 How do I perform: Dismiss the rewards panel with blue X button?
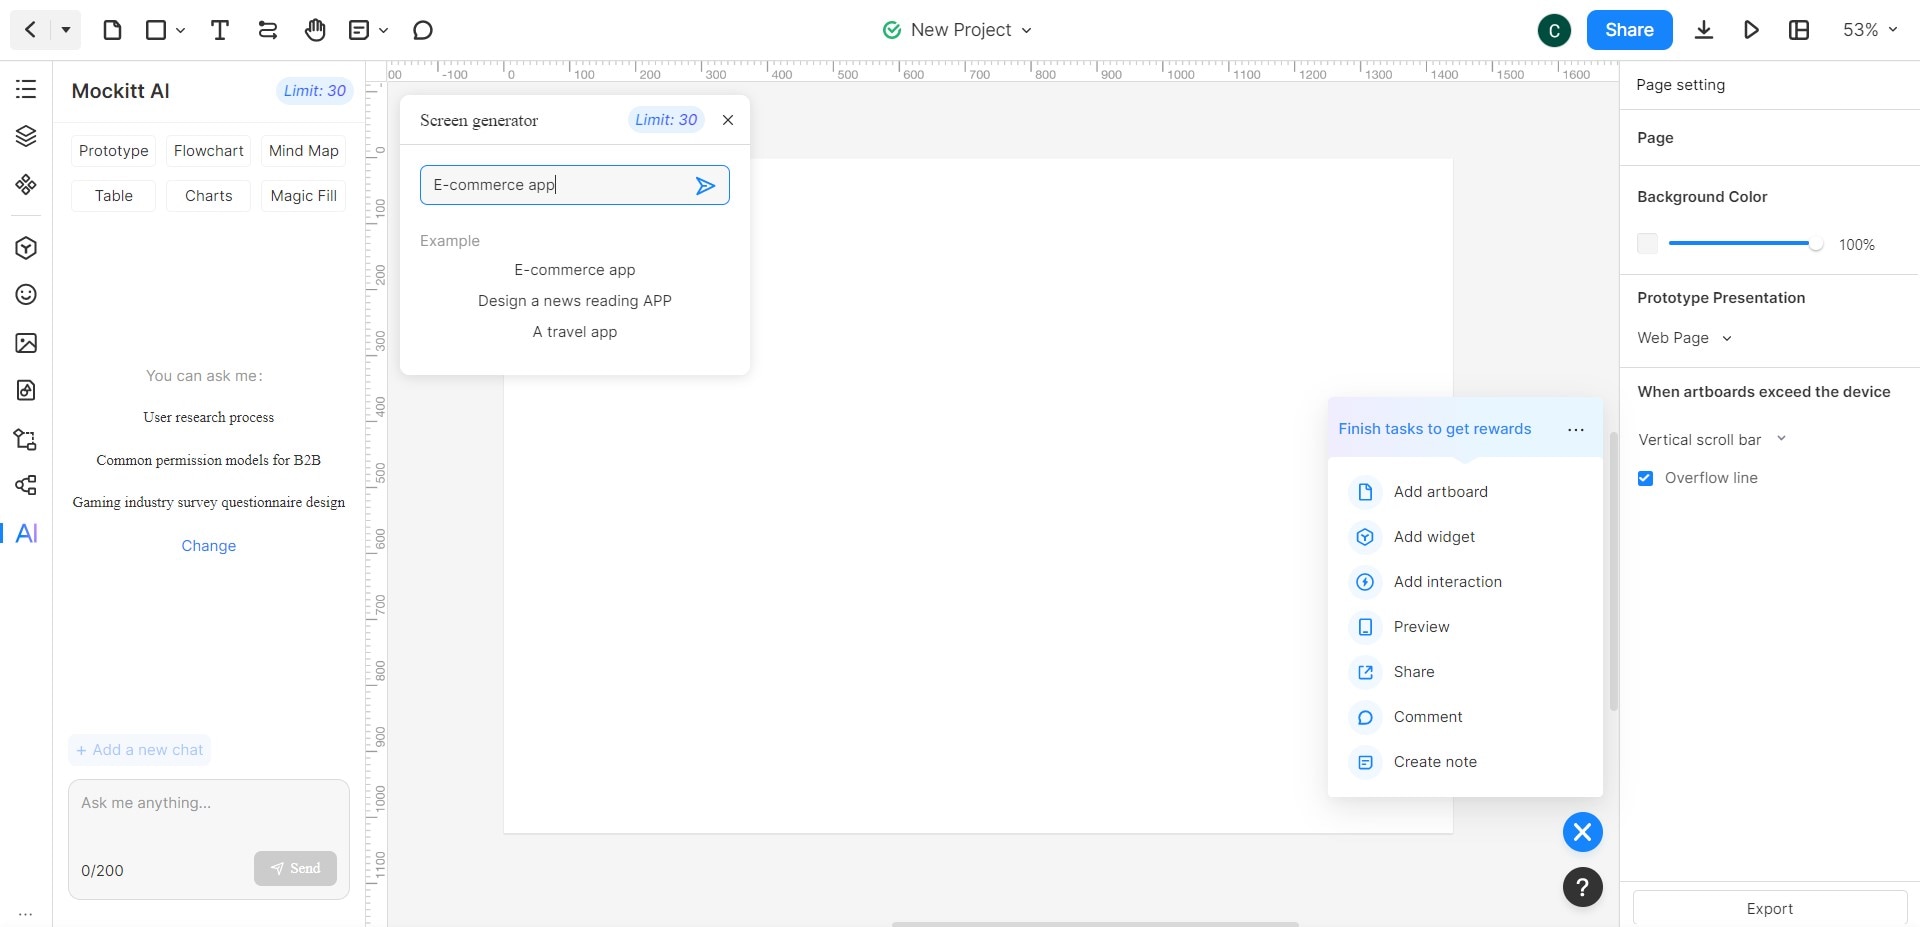[x=1582, y=832]
